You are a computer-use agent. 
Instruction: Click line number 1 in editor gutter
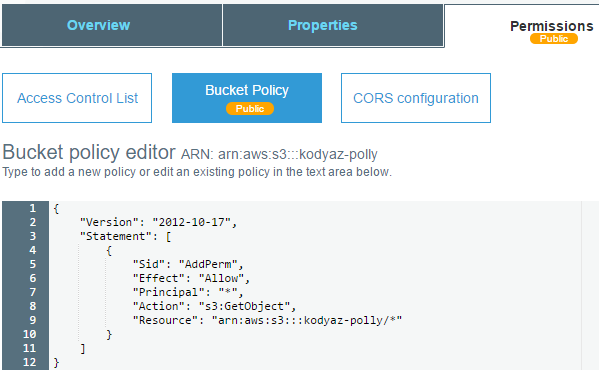point(32,208)
